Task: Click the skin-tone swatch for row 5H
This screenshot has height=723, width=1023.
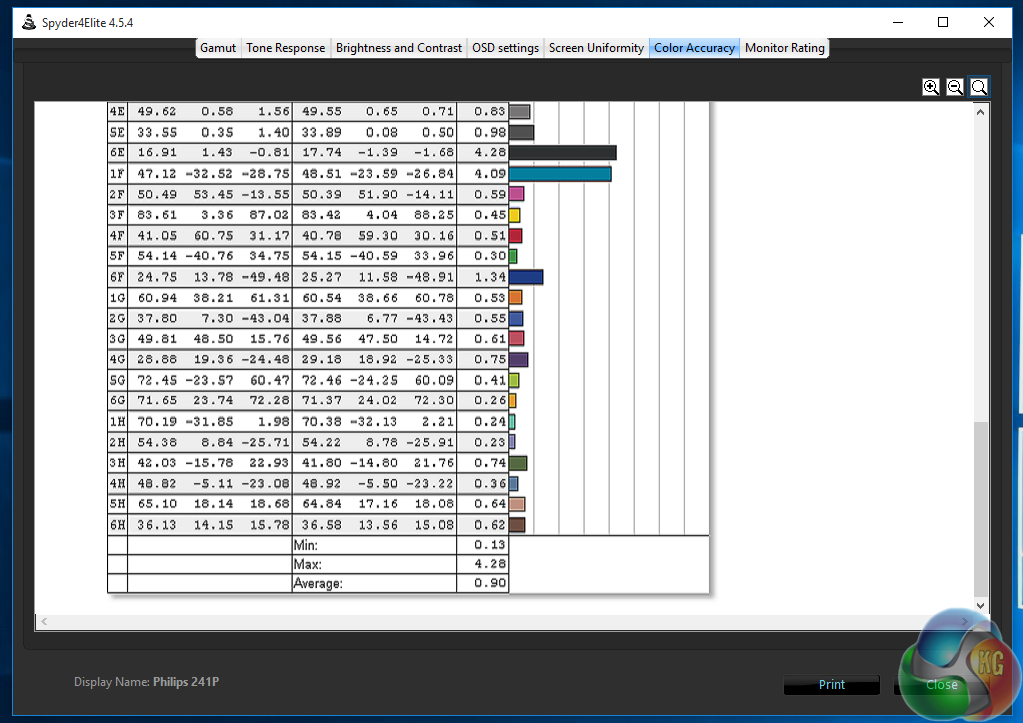Action: 517,504
